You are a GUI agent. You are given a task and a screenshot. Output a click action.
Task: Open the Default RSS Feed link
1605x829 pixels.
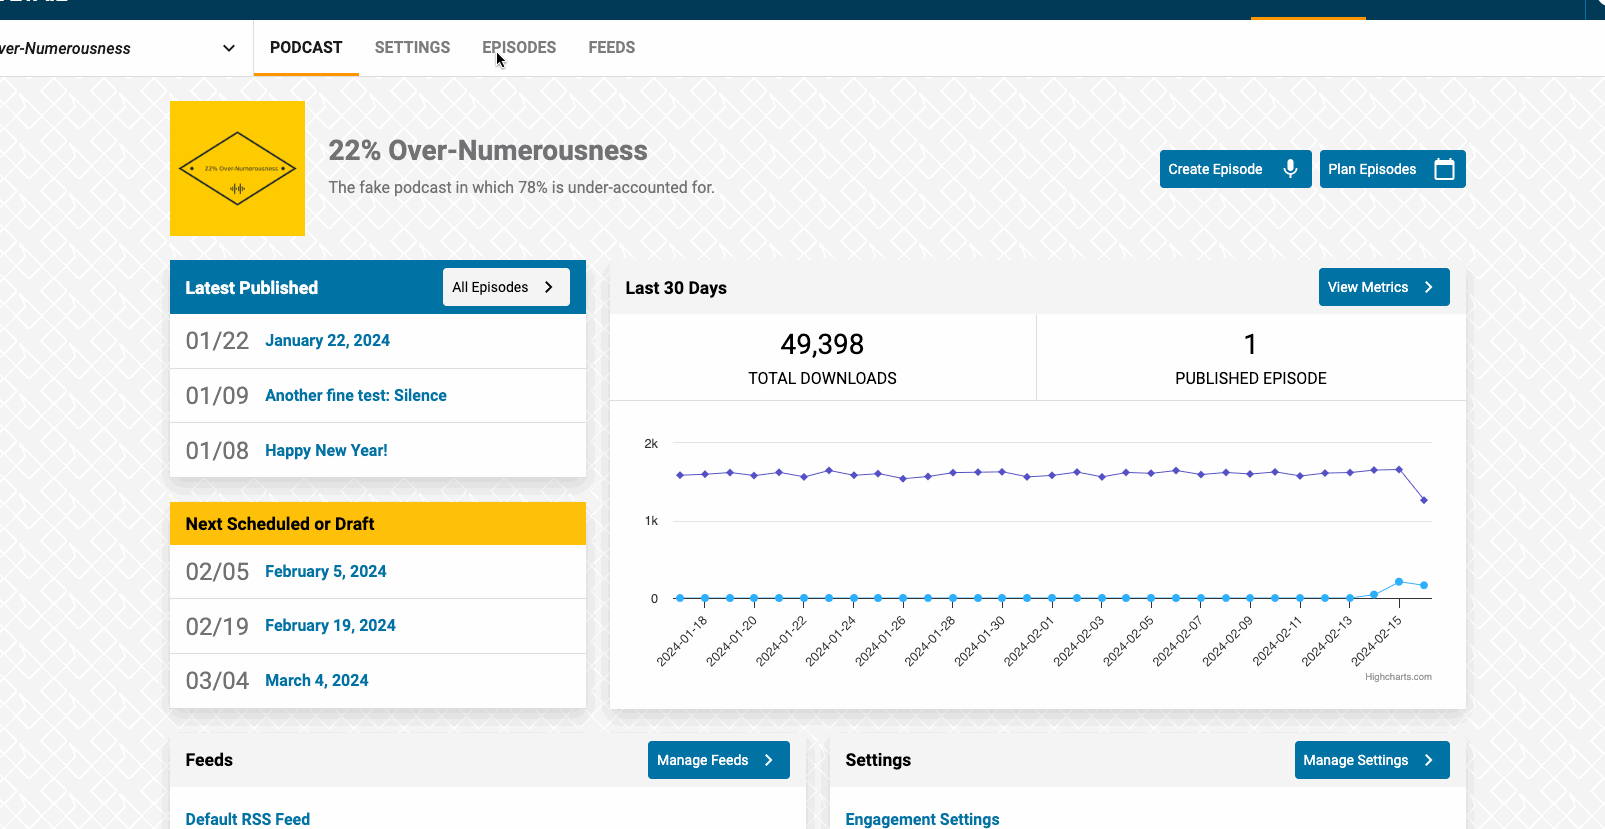[x=247, y=819]
